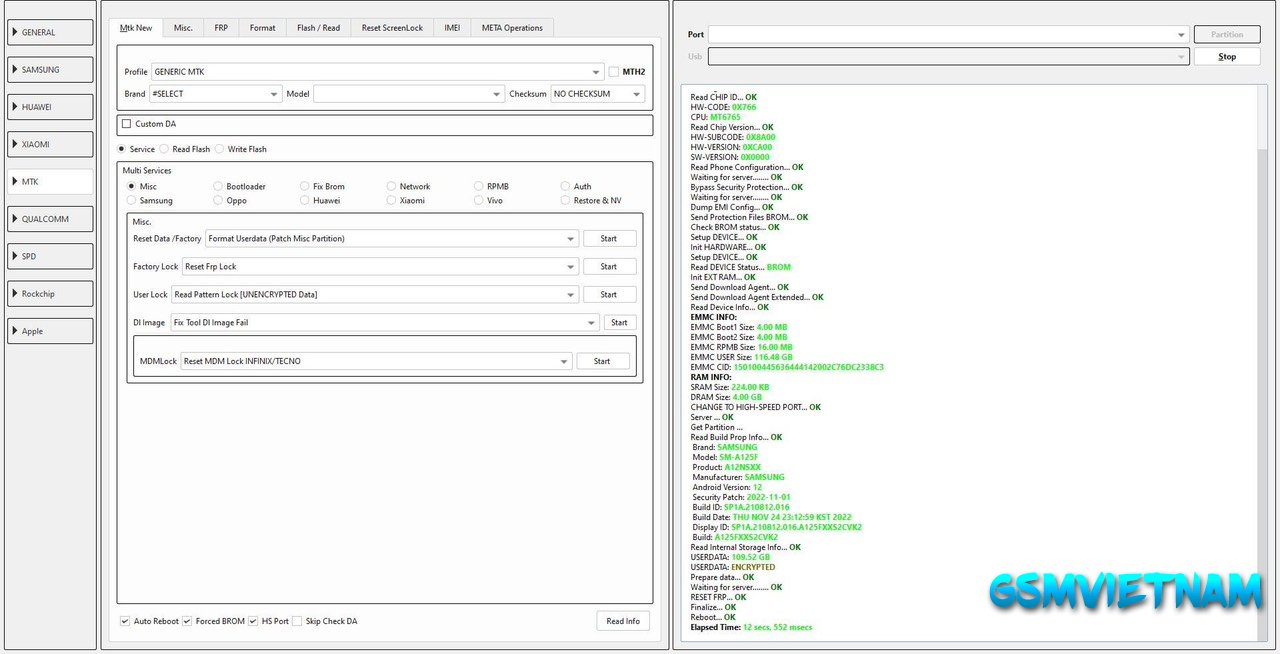Start the Factory Lock operation
Screen dimensions: 1280x654
click(609, 266)
